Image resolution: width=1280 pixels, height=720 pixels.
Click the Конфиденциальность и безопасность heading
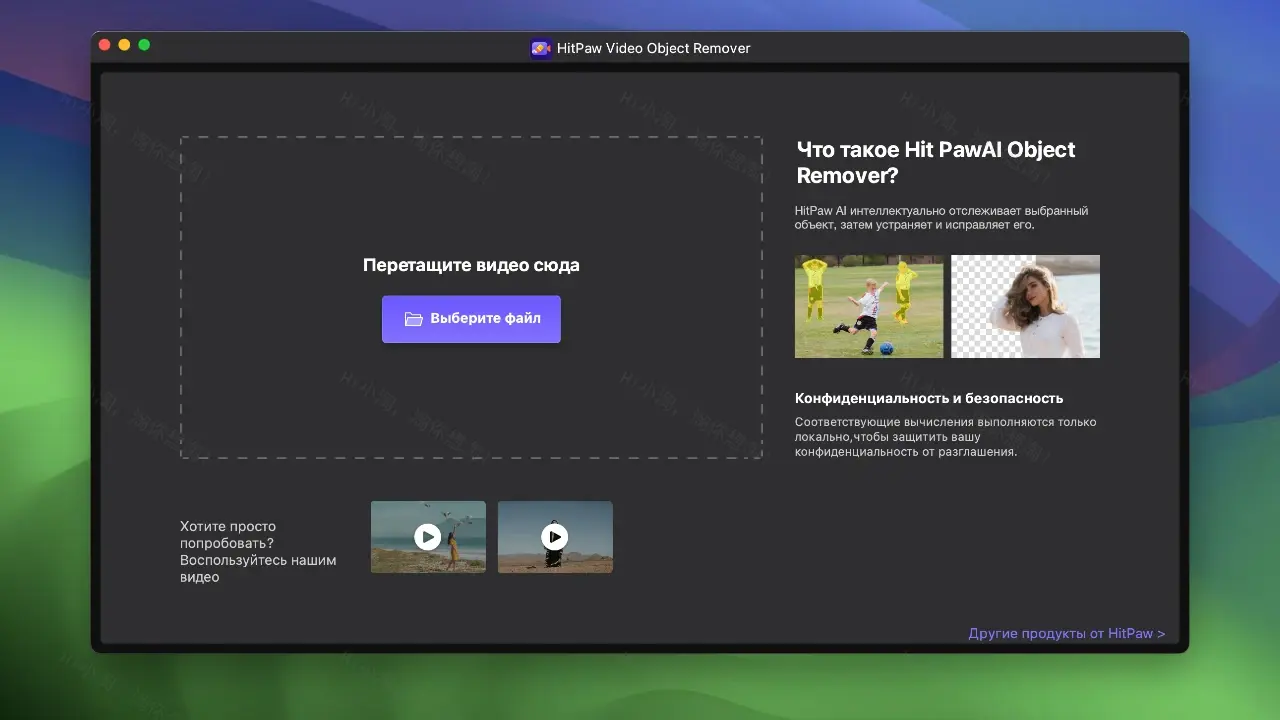coord(929,398)
